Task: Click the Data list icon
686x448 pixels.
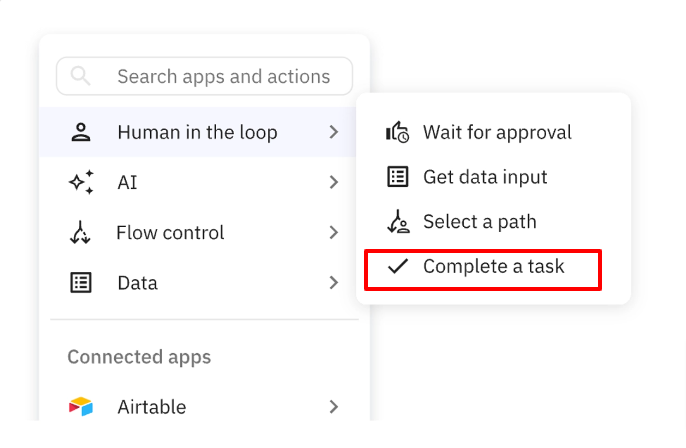Action: [81, 283]
